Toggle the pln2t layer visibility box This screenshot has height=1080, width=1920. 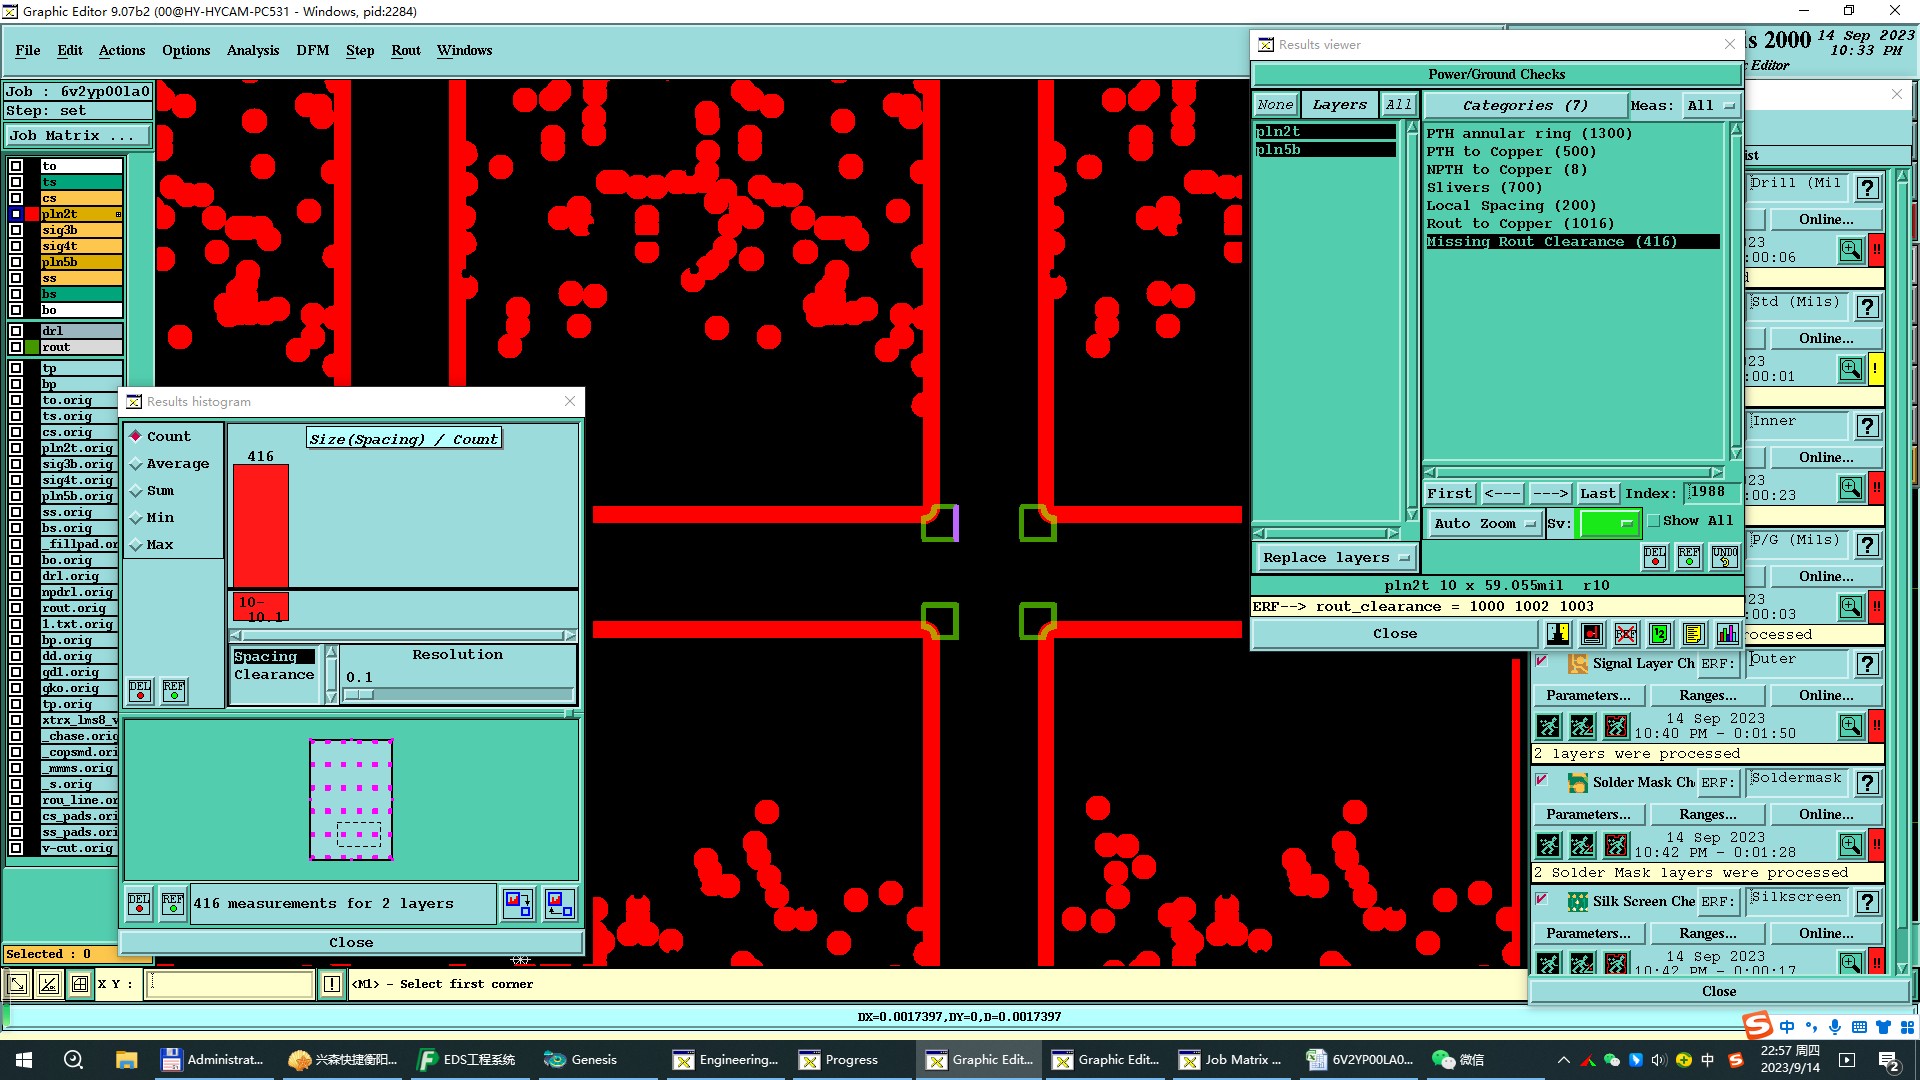[16, 214]
